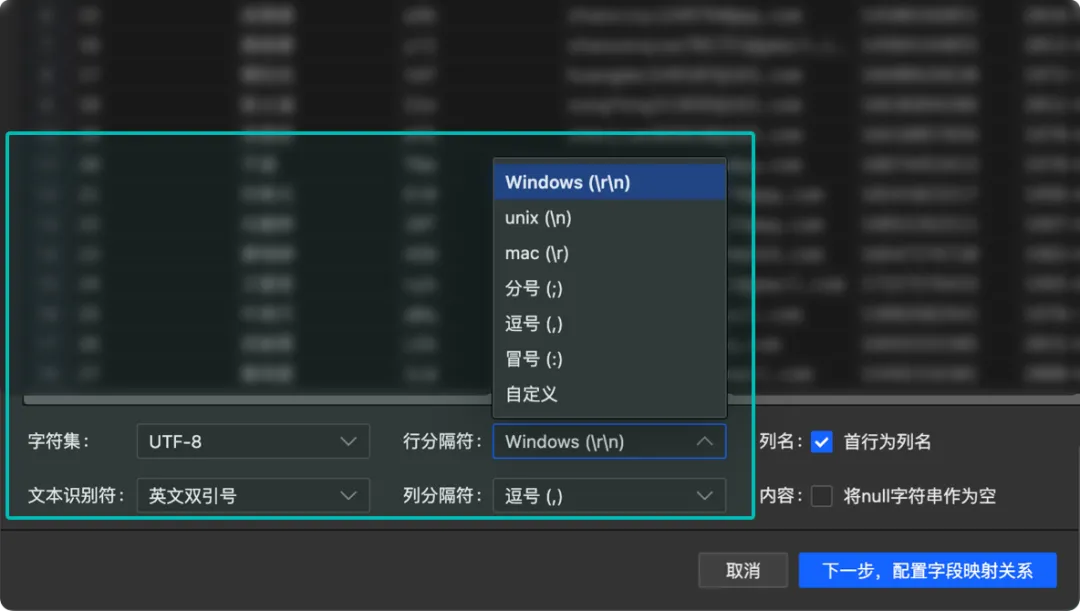
Task: Pick the 自定义 custom separator option
Action: click(x=528, y=394)
